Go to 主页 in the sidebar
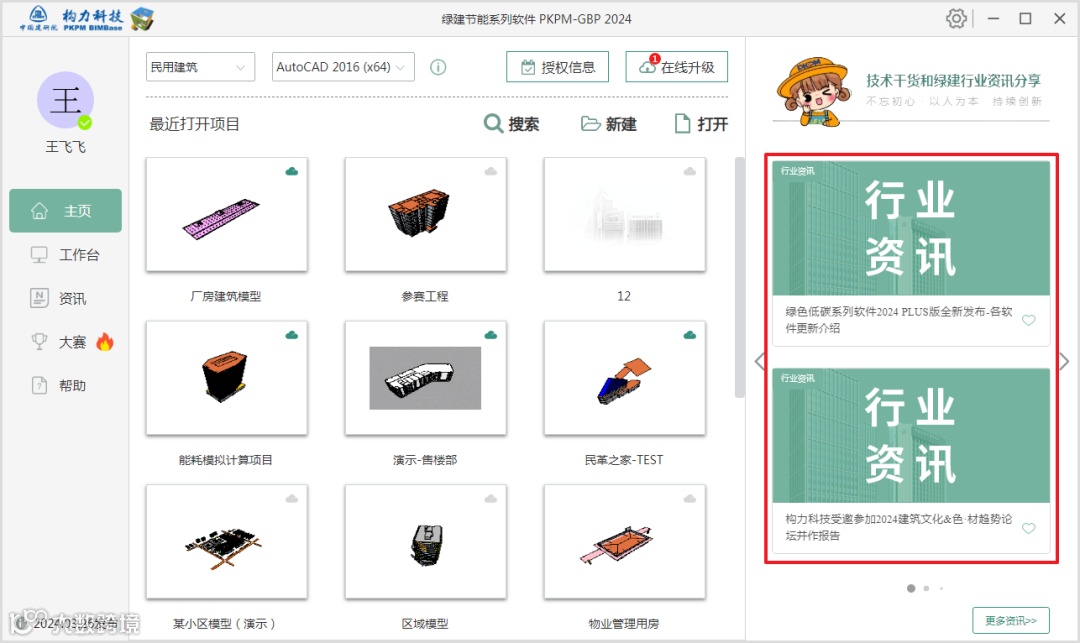The image size is (1080, 643). pos(65,211)
